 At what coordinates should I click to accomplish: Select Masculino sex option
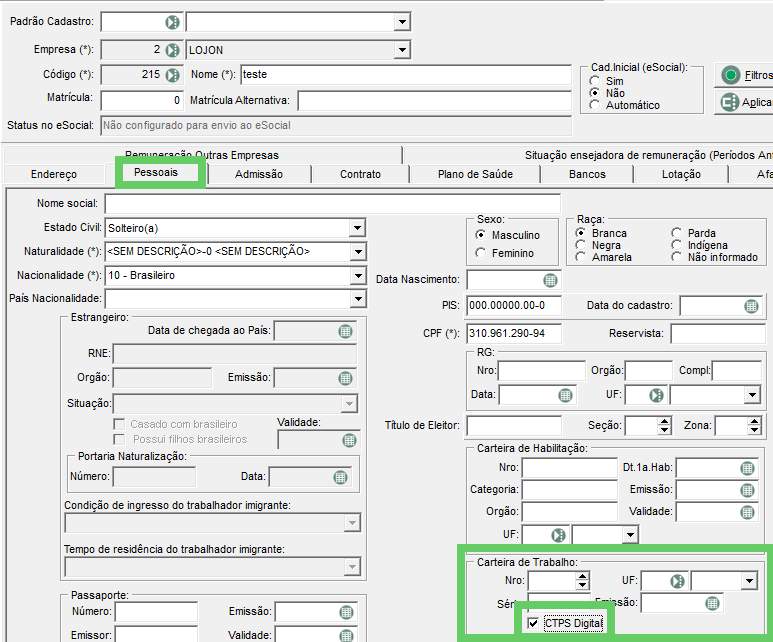(481, 235)
